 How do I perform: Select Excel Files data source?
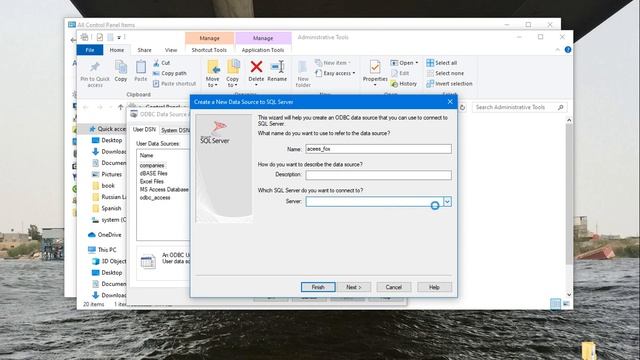coord(151,181)
